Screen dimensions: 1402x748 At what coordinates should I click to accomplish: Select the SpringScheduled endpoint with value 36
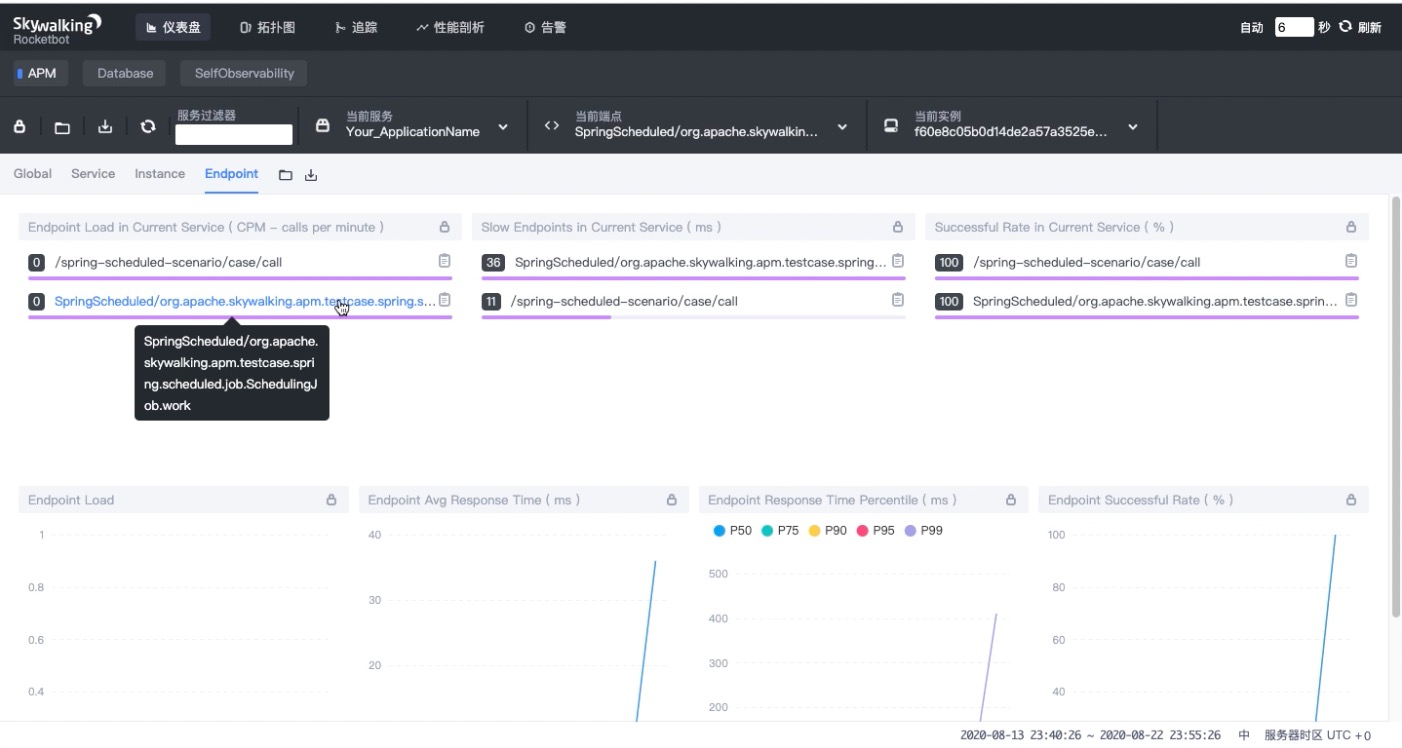(700, 262)
